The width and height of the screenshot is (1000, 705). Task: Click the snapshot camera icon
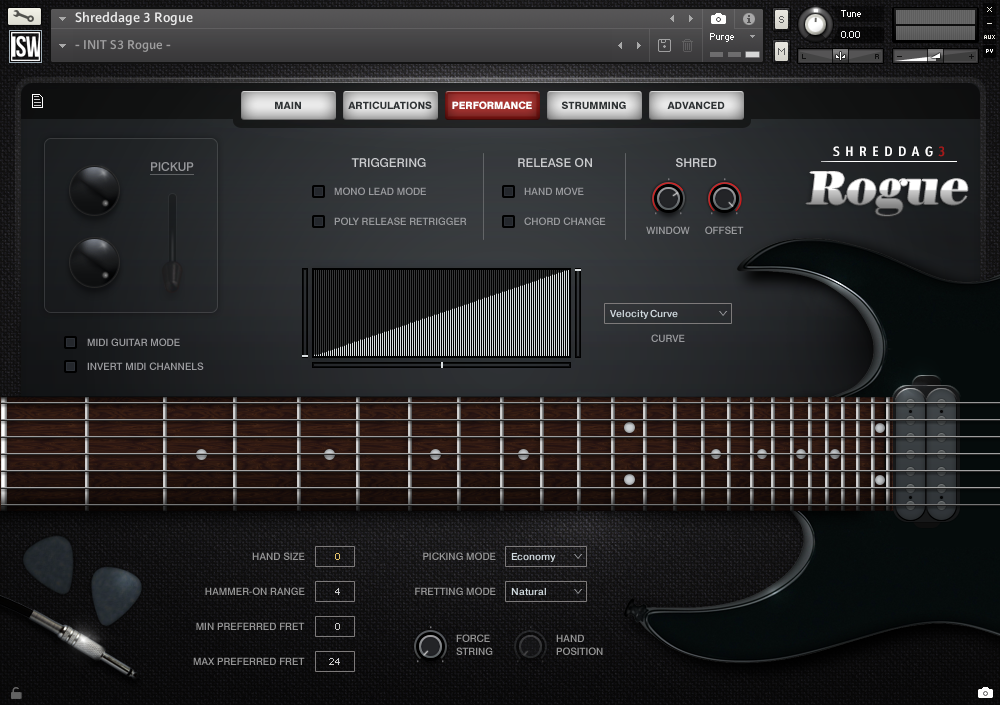718,19
